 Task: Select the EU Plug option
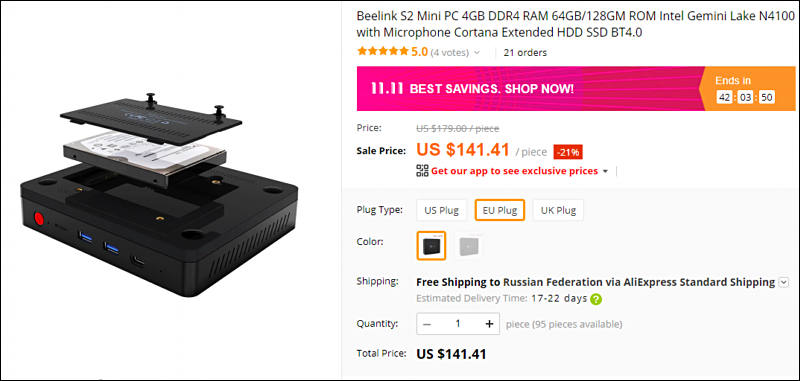pyautogui.click(x=500, y=210)
